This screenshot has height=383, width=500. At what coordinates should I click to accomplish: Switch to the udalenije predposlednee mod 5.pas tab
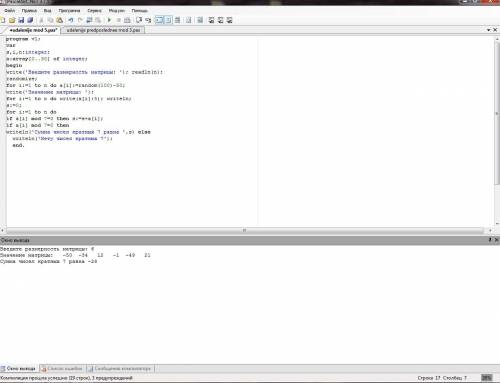[103, 30]
